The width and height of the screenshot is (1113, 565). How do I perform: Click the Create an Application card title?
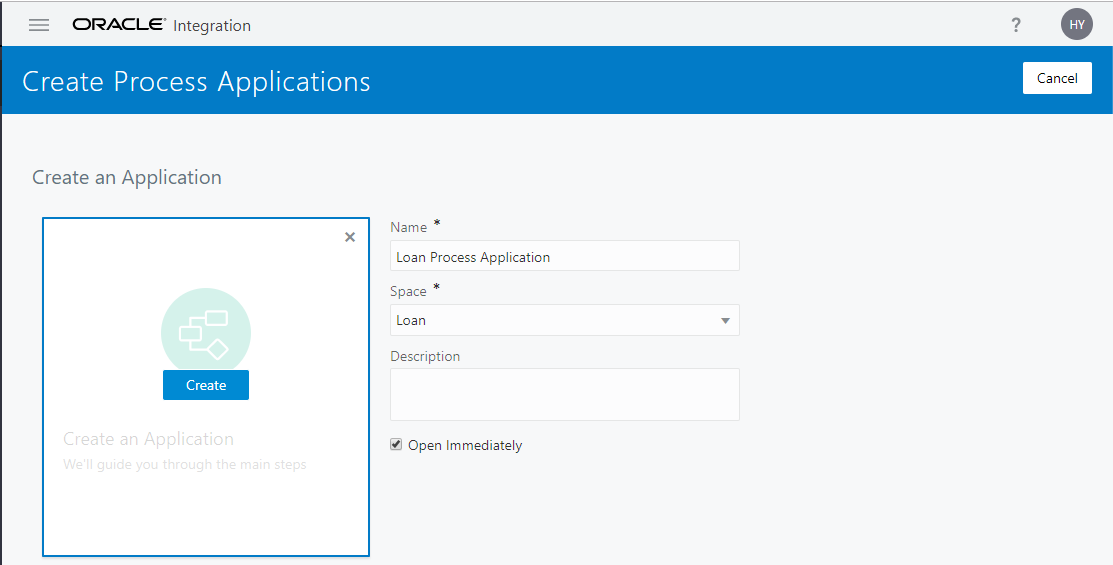[148, 439]
